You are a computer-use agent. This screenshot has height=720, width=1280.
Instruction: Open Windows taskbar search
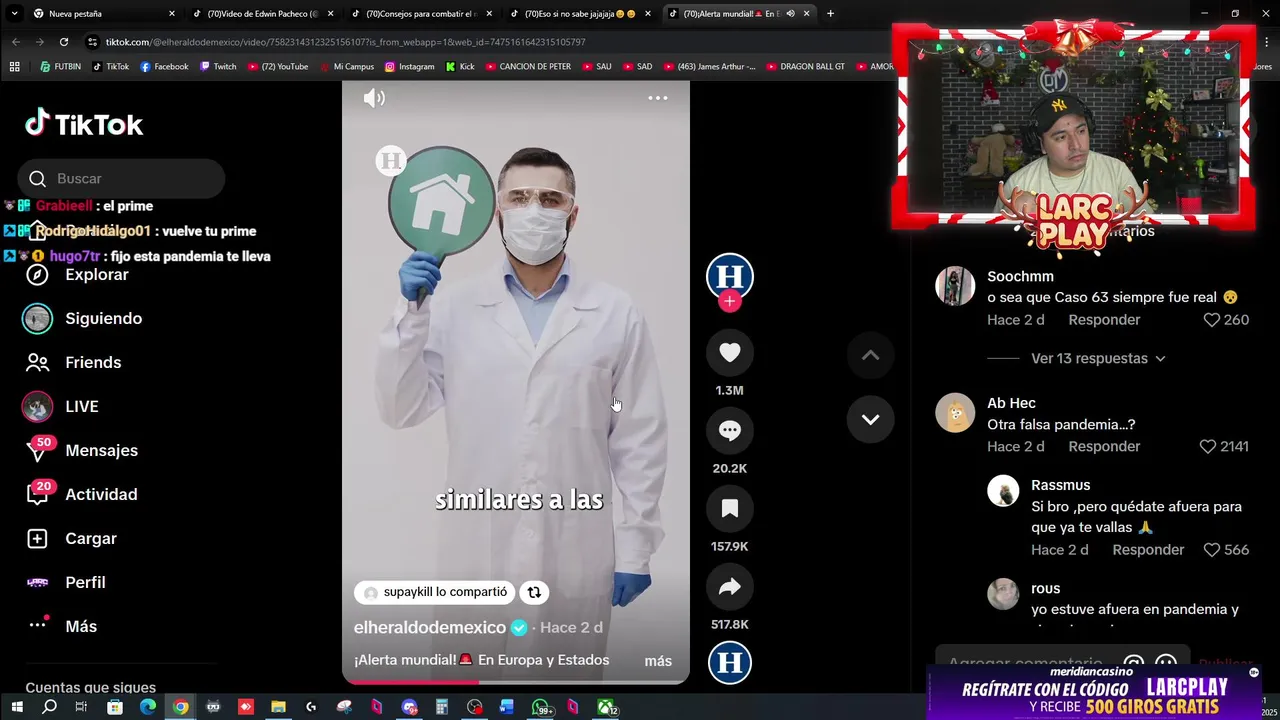[49, 707]
